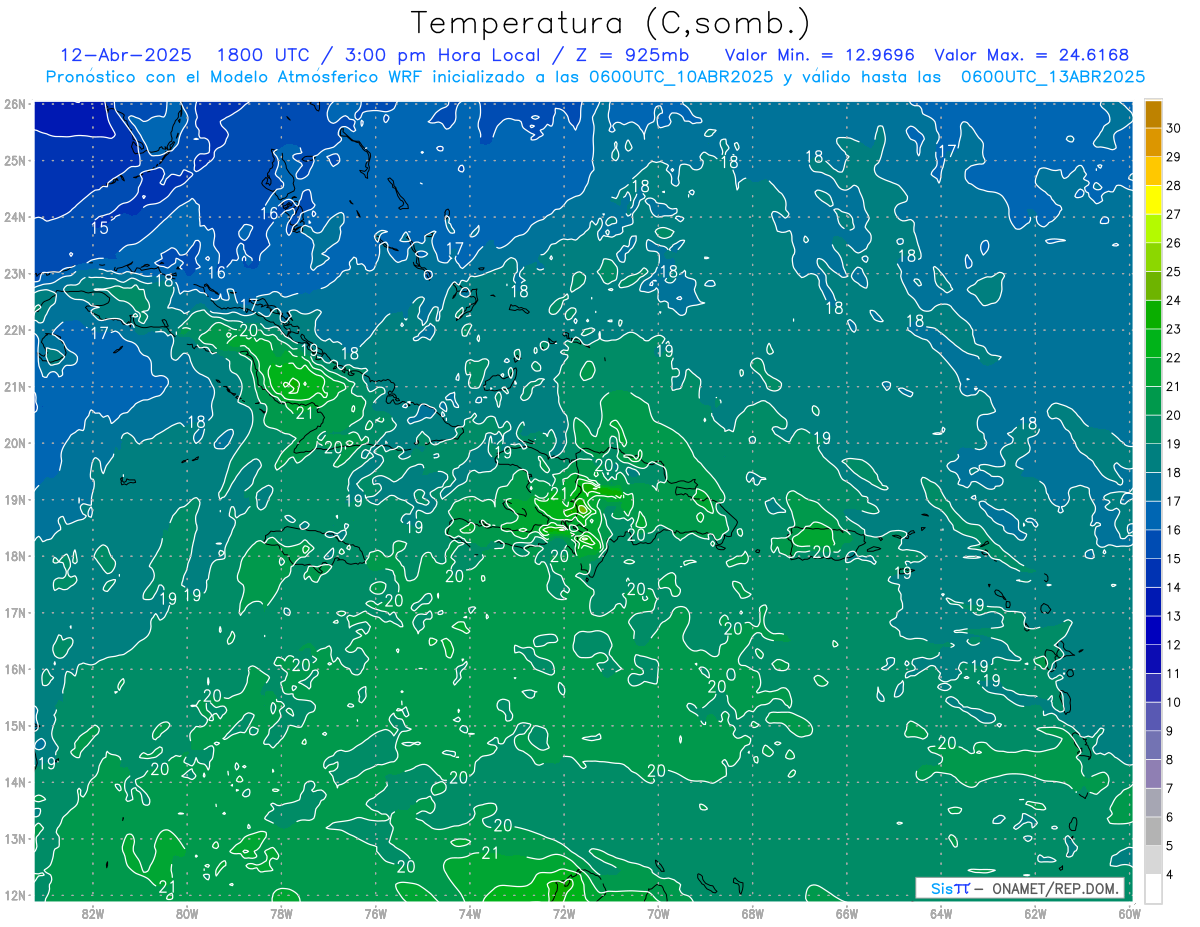Click the '20N' latitude axis label
The width and height of the screenshot is (1200, 927).
[14, 443]
